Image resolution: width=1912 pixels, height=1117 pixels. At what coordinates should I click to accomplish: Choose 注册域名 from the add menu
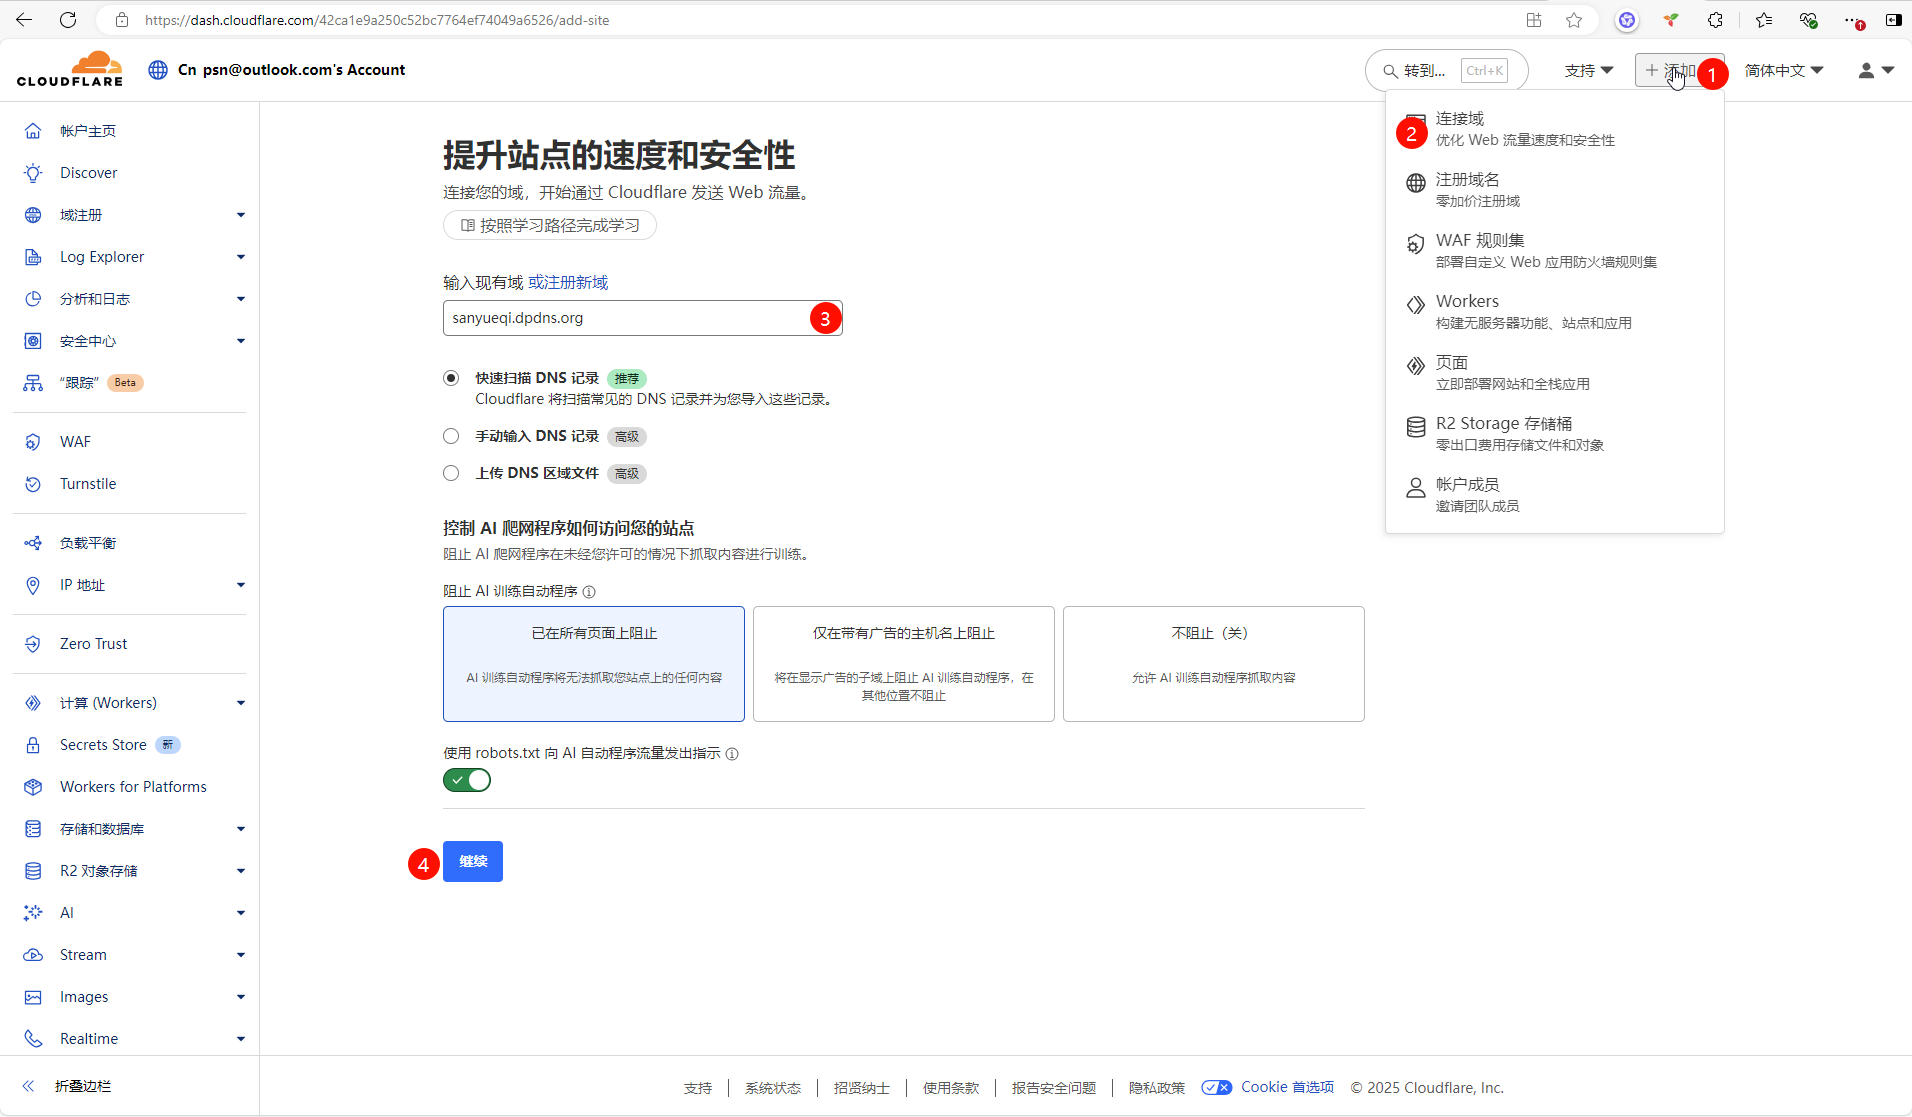(1467, 179)
